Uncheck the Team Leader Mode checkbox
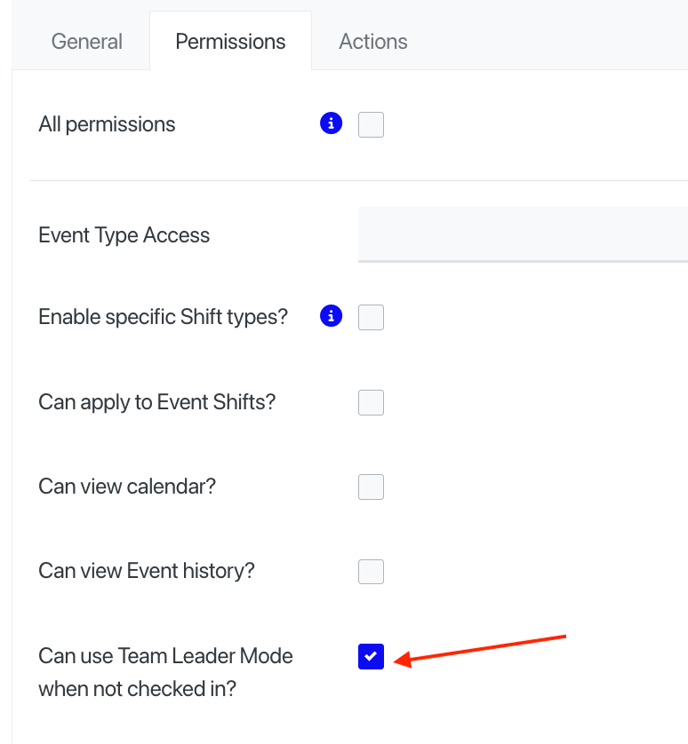 click(371, 656)
